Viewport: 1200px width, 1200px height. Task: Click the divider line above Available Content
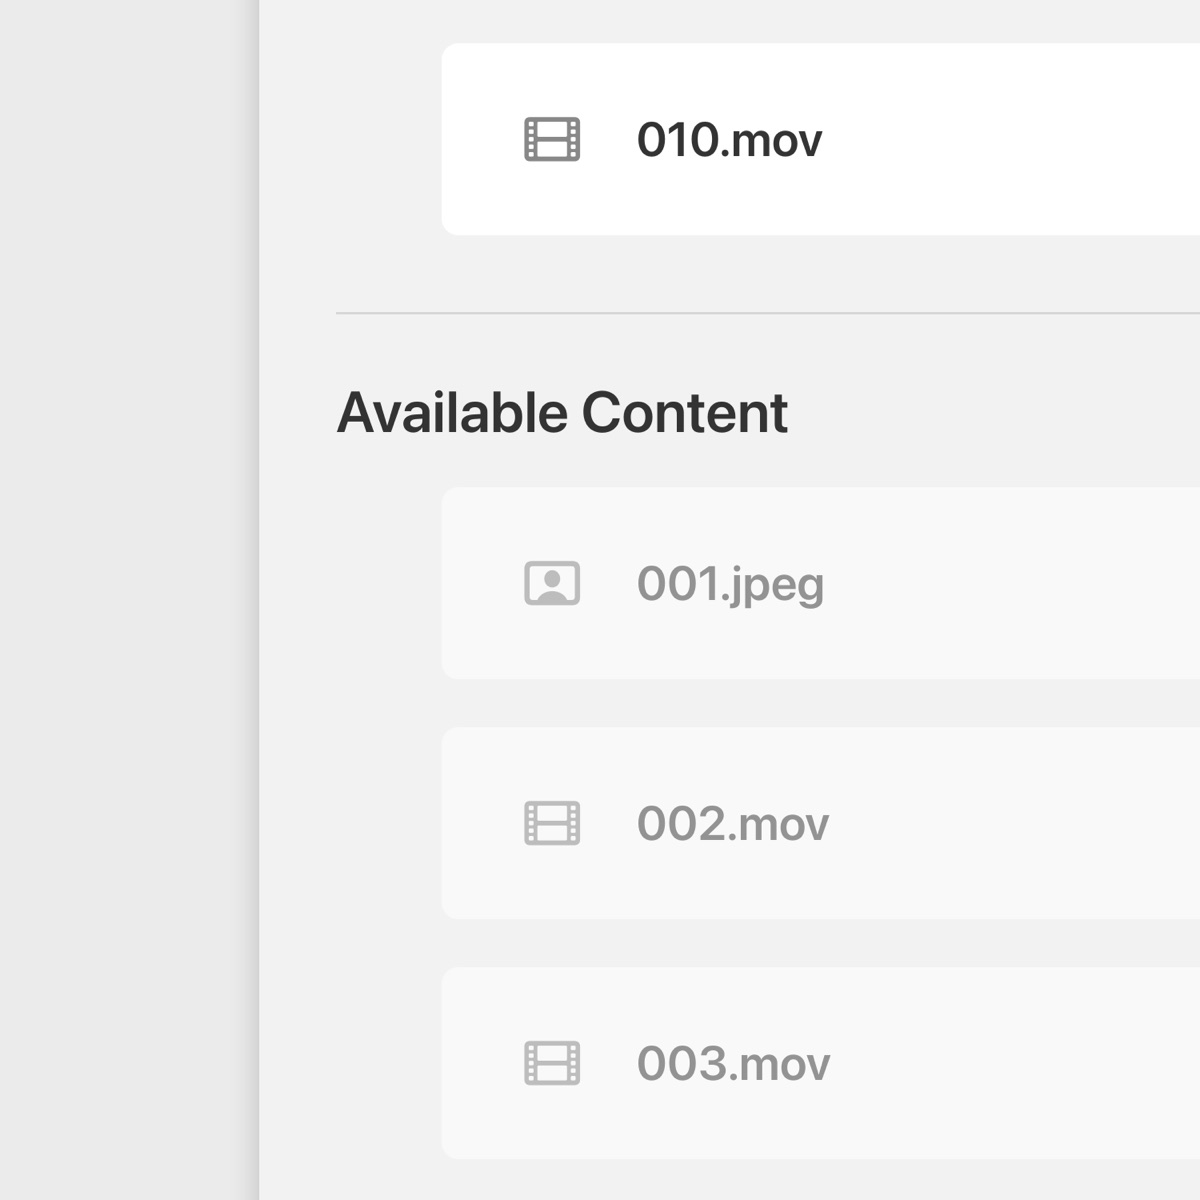[x=768, y=313]
